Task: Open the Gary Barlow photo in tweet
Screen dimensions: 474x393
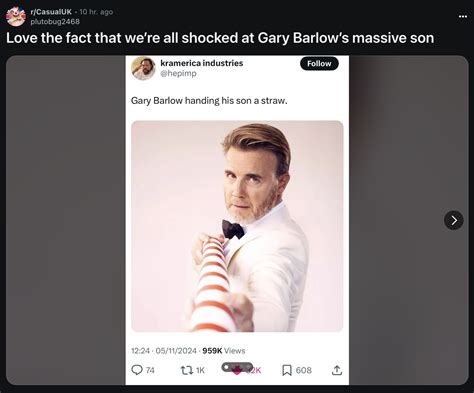Action: (237, 226)
